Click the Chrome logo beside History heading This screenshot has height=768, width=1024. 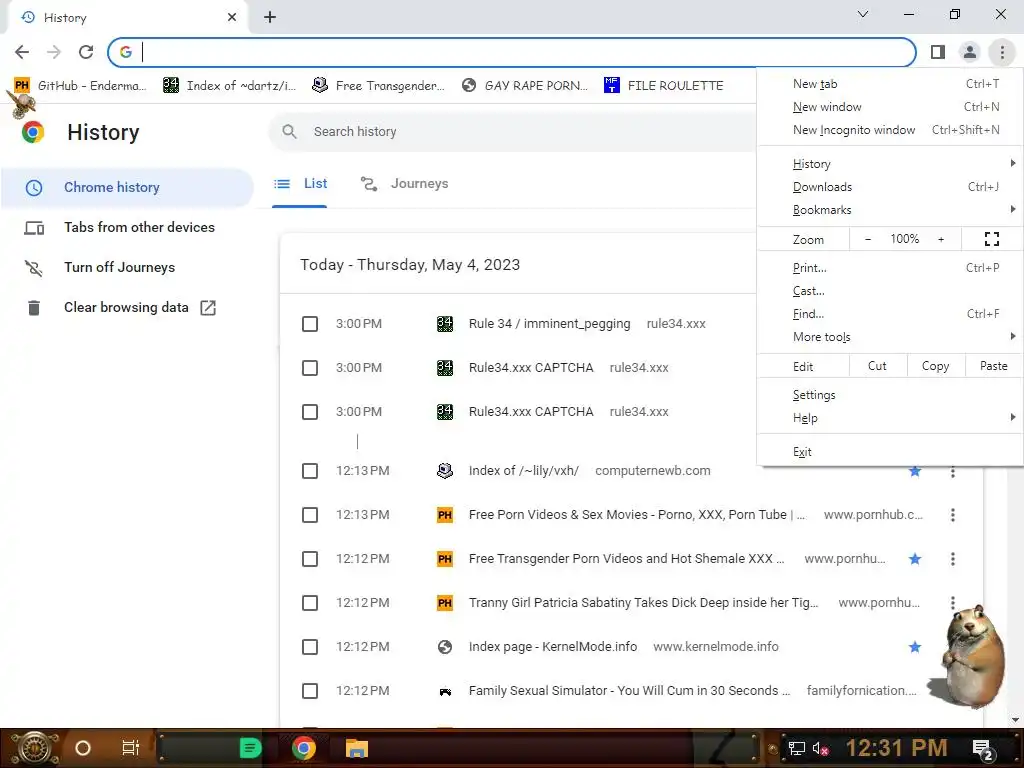pos(33,132)
